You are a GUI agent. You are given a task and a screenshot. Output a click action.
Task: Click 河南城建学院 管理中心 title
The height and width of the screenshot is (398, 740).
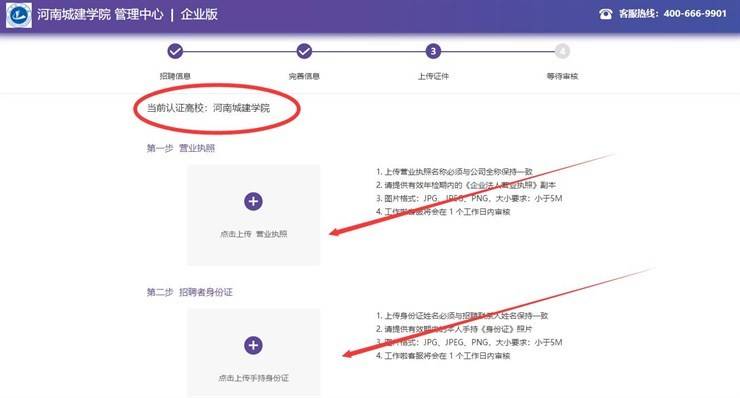pos(100,14)
